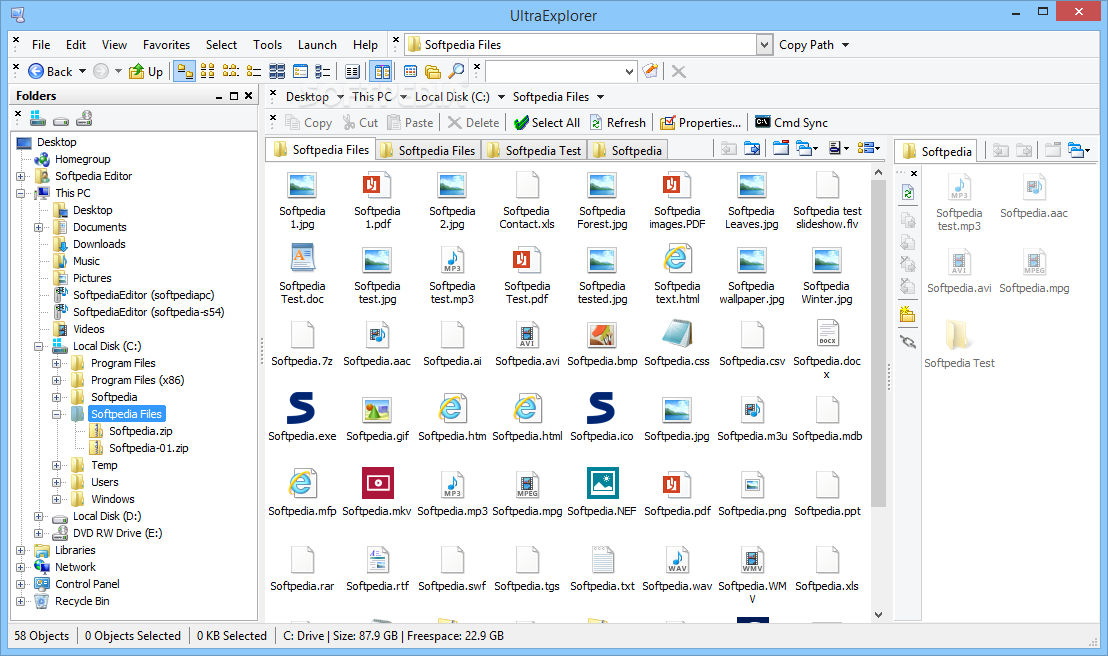Toggle the dual-pane layout button
Image resolution: width=1108 pixels, height=656 pixels.
coord(382,71)
